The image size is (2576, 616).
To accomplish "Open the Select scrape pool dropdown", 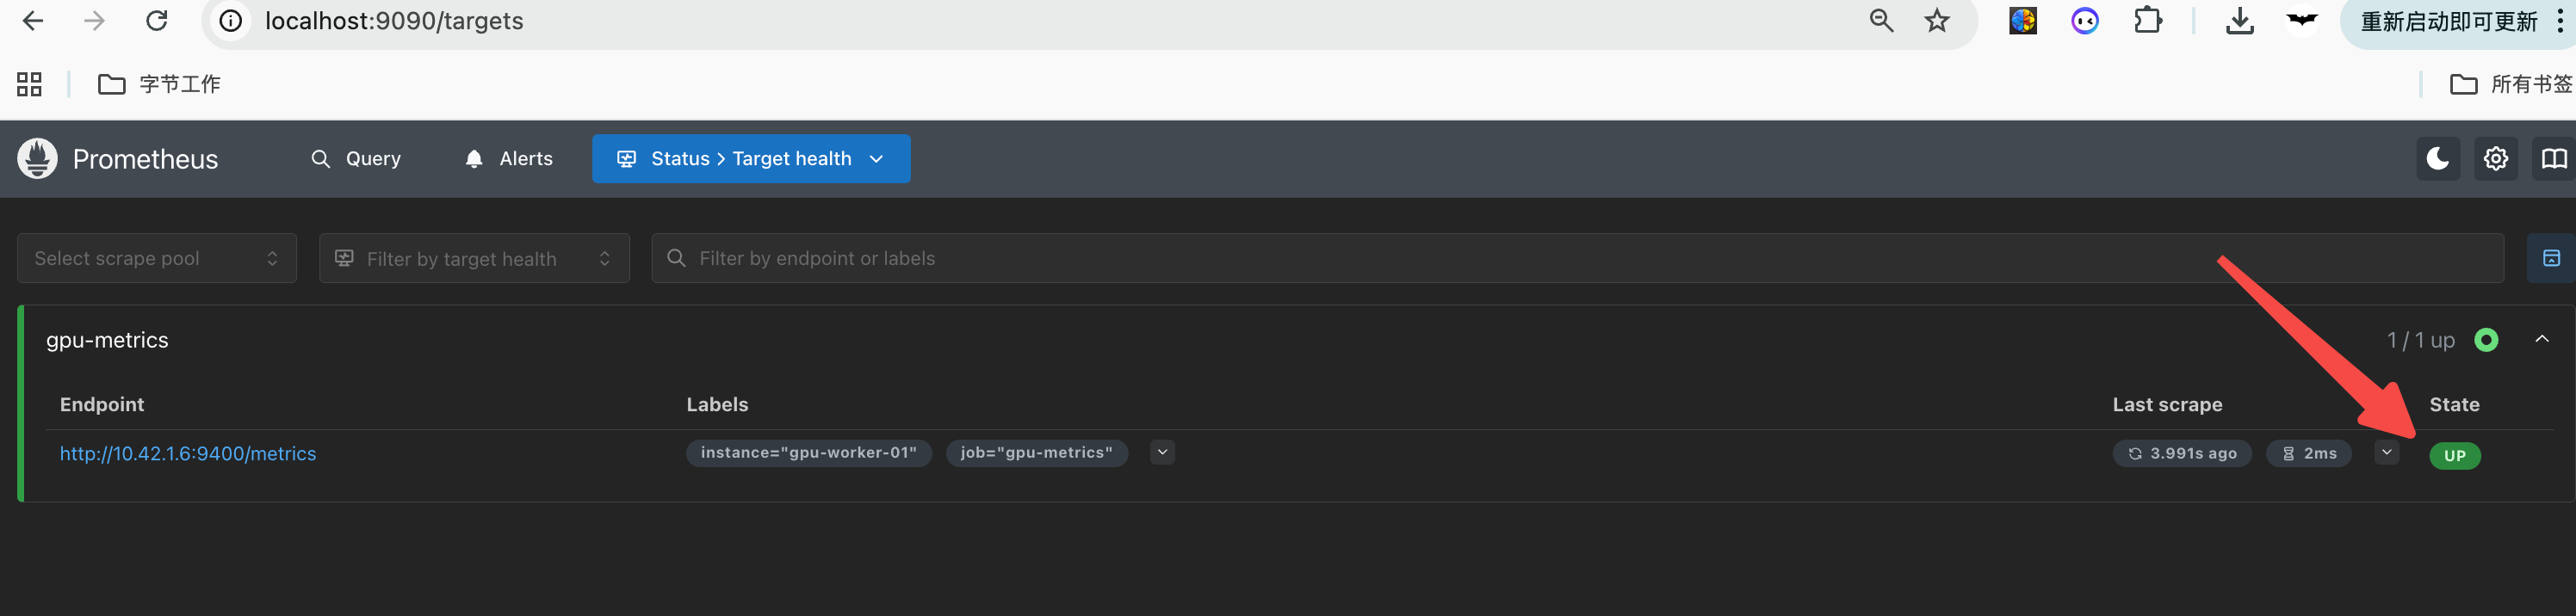I will coord(157,259).
